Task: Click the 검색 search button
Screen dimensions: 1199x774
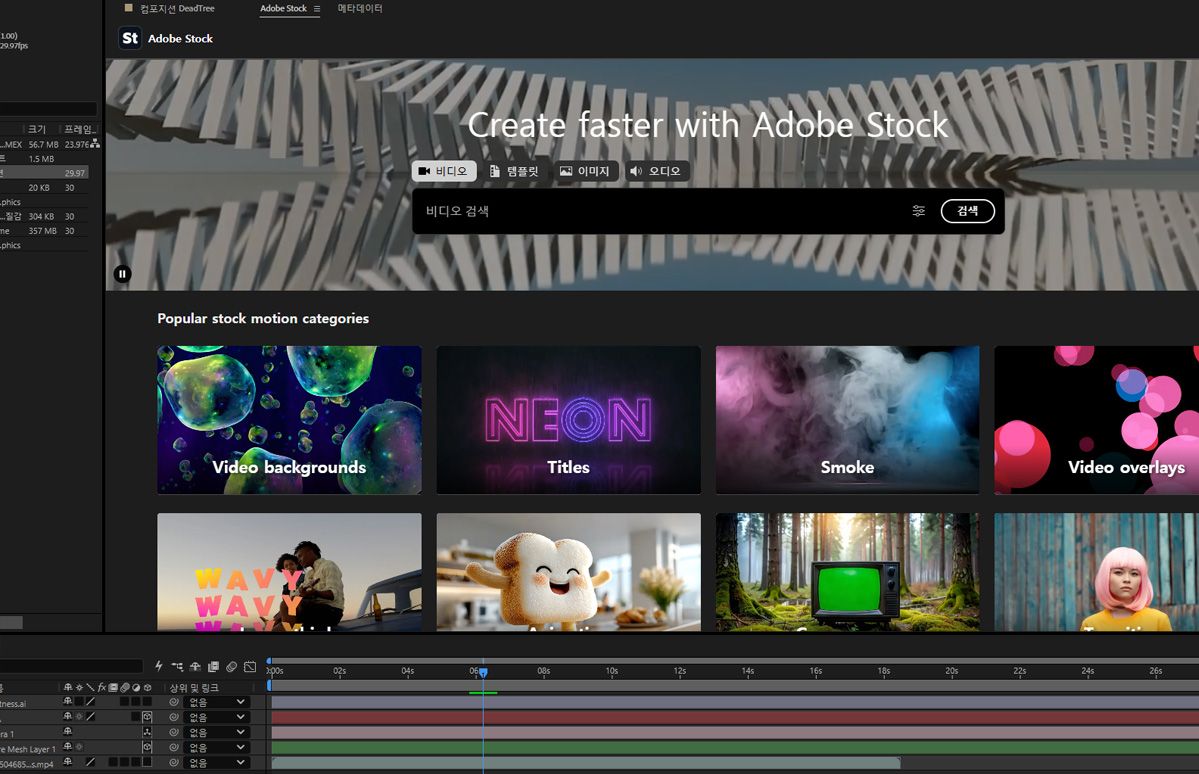Action: tap(967, 211)
